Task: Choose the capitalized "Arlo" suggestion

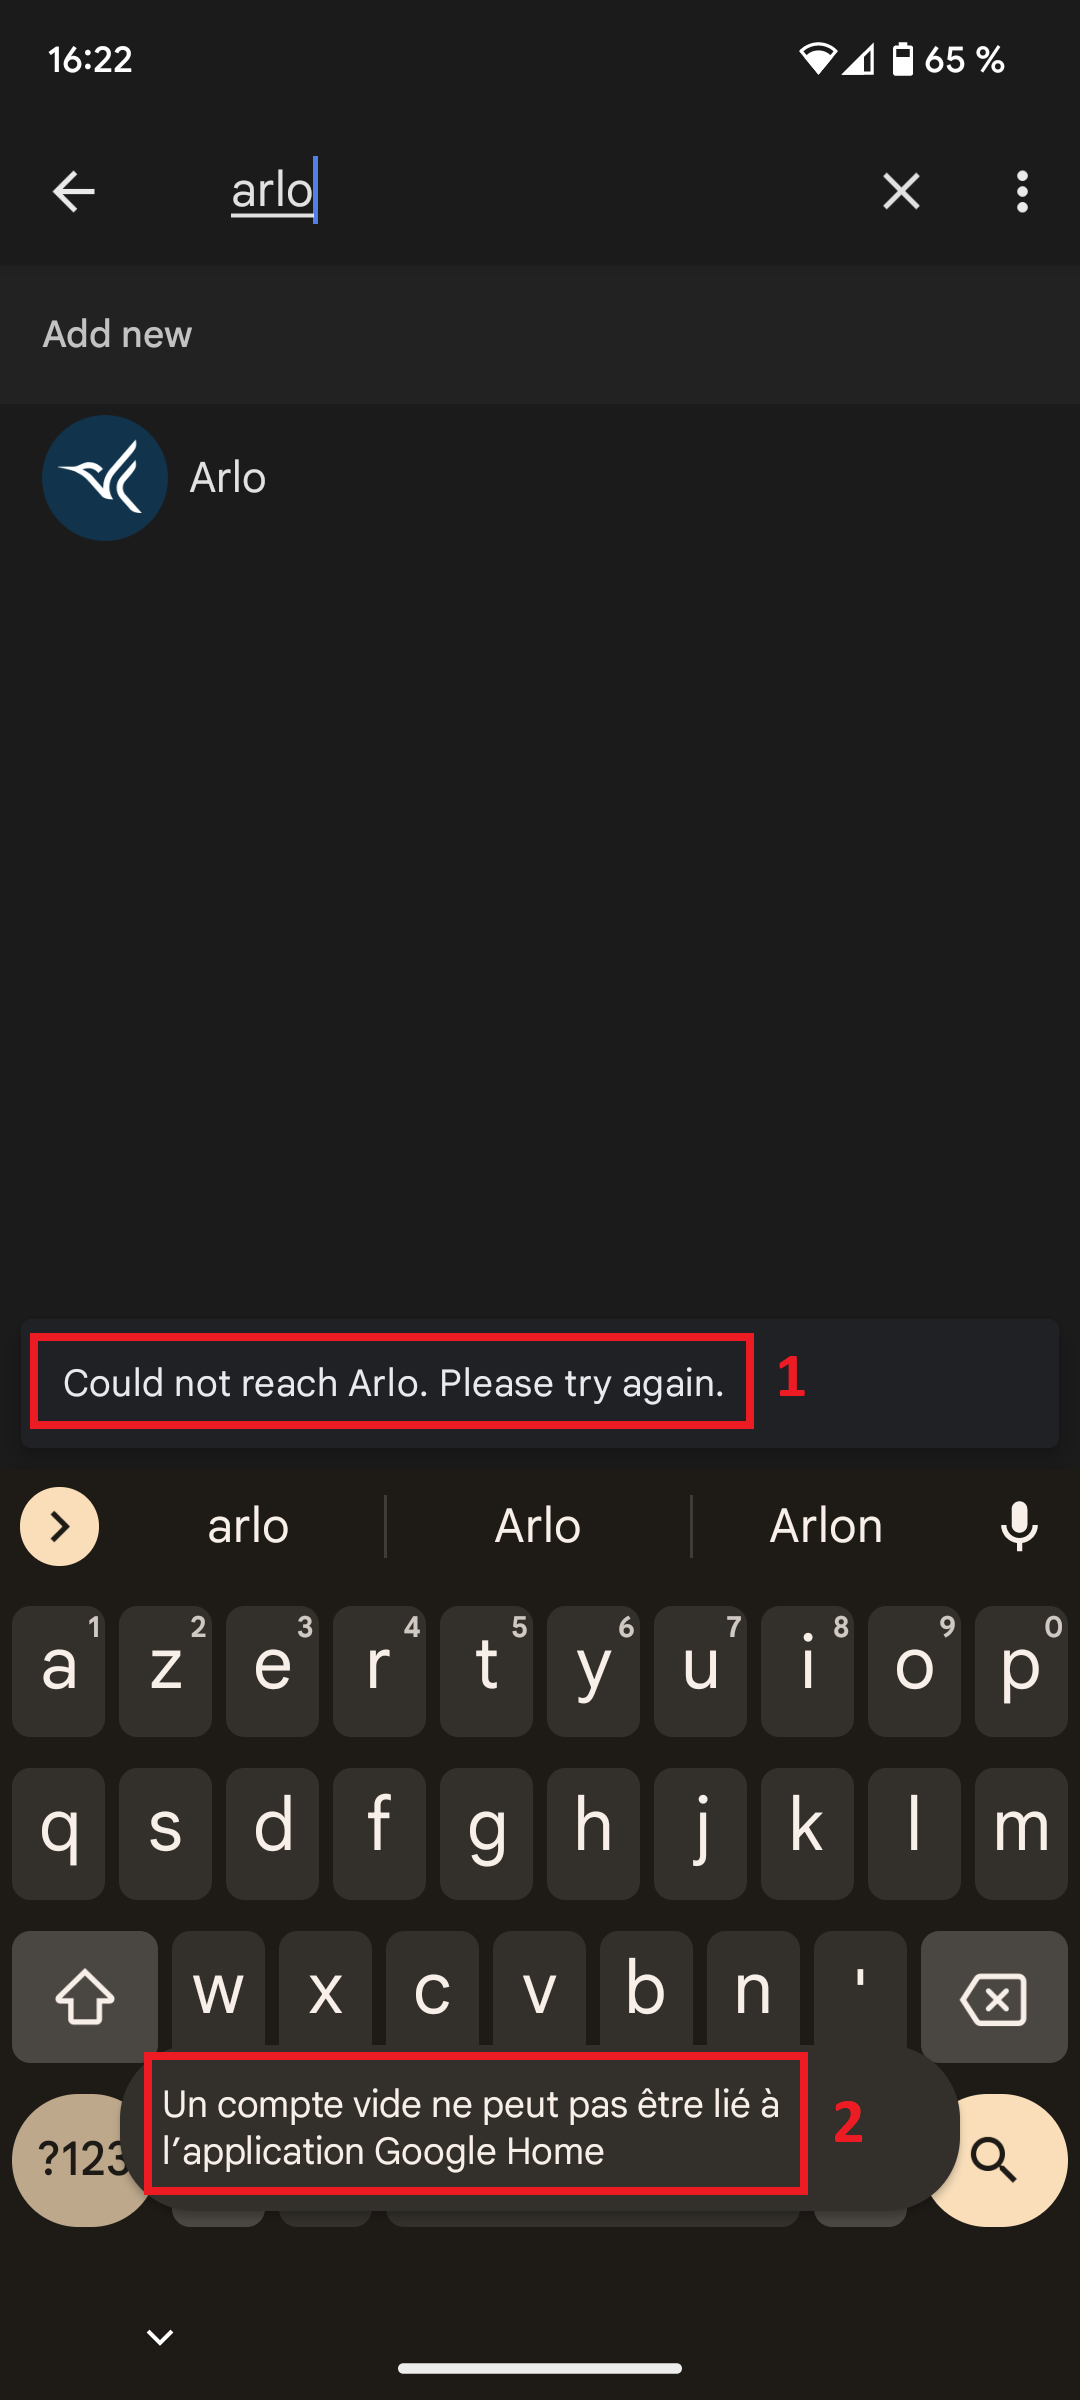Action: coord(538,1526)
